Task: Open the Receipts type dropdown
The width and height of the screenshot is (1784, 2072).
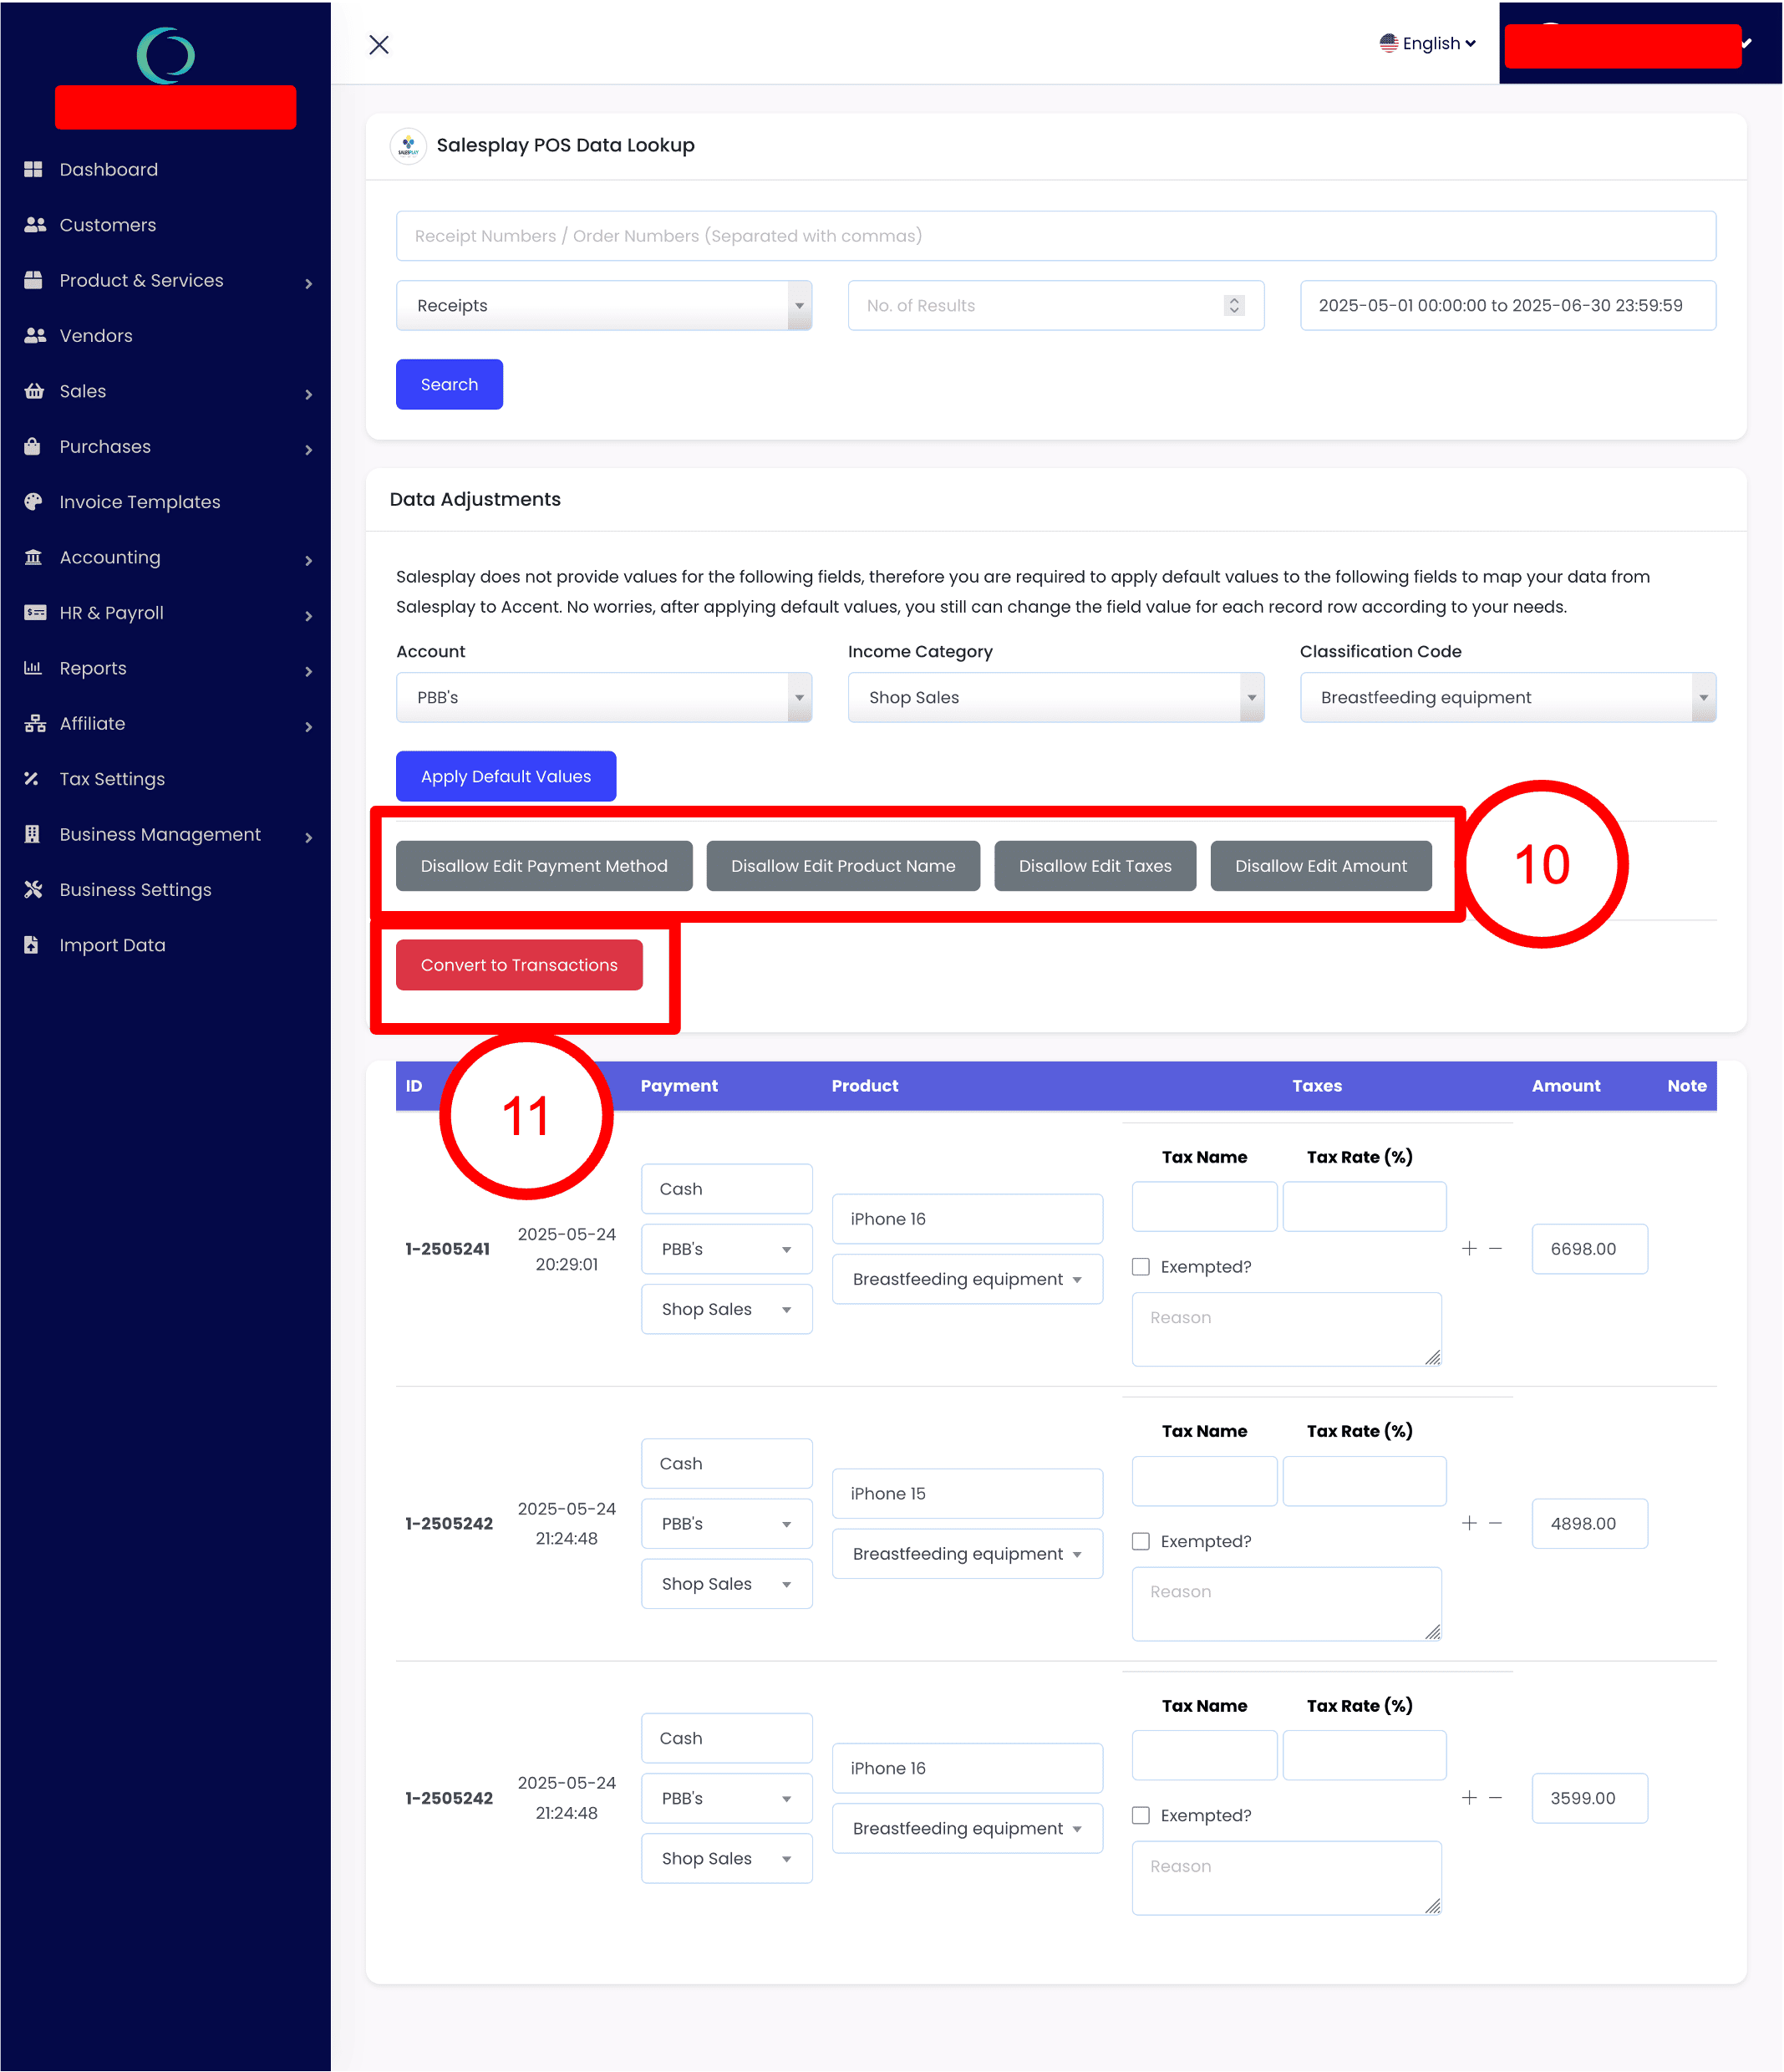Action: click(603, 305)
